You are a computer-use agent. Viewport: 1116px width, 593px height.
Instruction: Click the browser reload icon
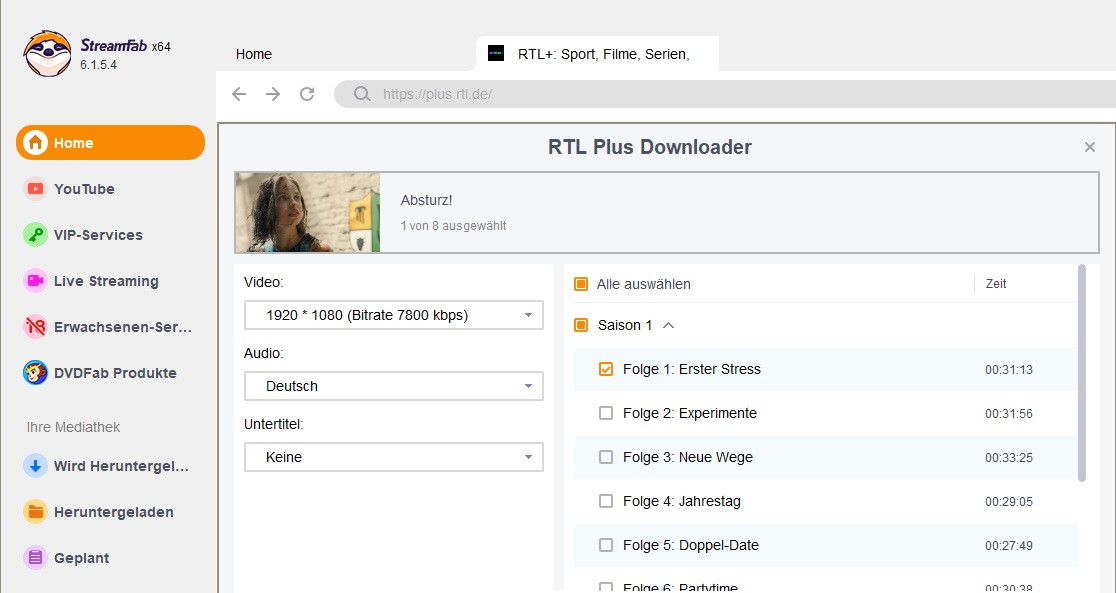click(307, 94)
